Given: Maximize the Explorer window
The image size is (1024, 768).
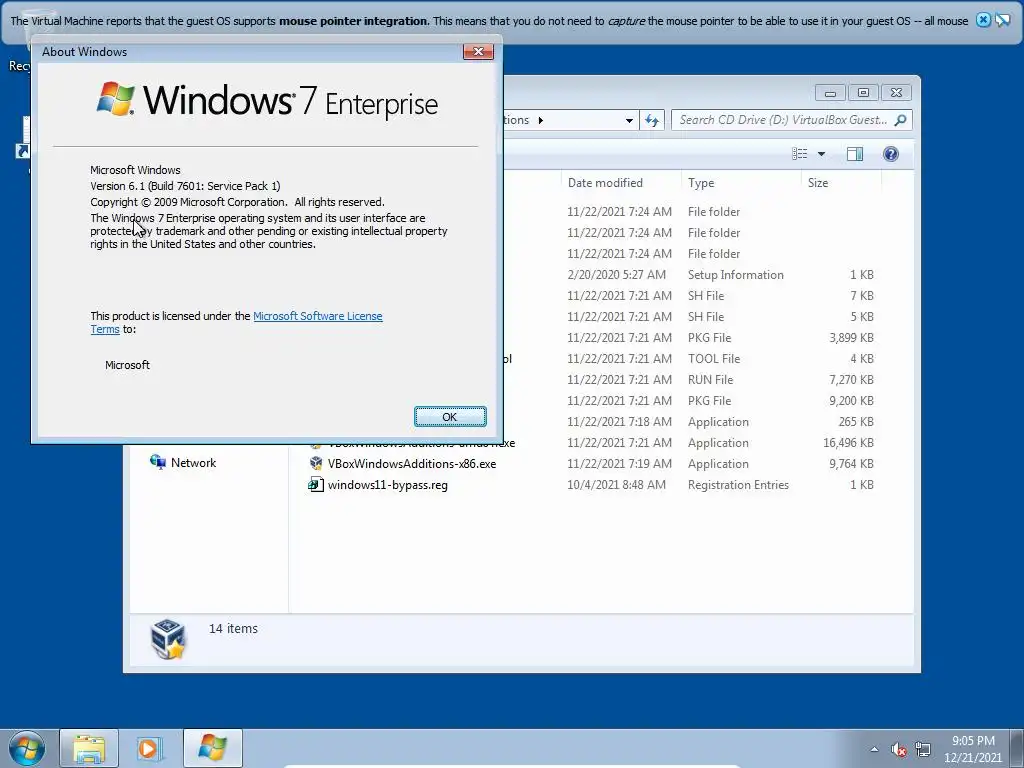Looking at the screenshot, I should pos(863,93).
